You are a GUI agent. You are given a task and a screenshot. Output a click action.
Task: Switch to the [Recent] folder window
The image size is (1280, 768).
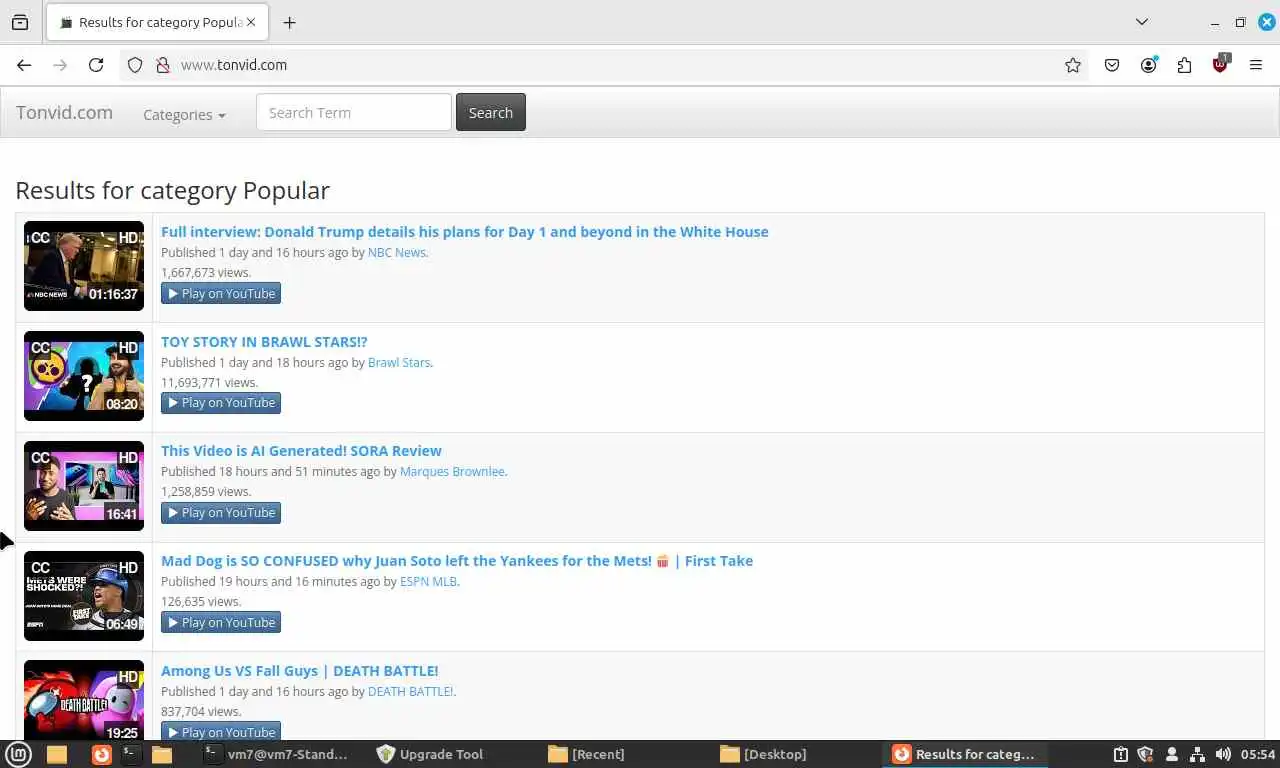[x=588, y=754]
